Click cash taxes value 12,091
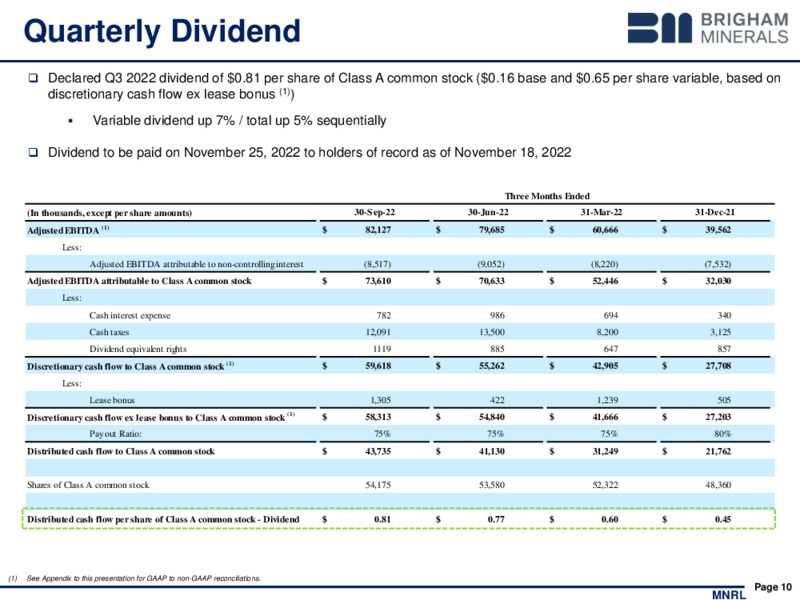This screenshot has height=600, width=800. [378, 332]
